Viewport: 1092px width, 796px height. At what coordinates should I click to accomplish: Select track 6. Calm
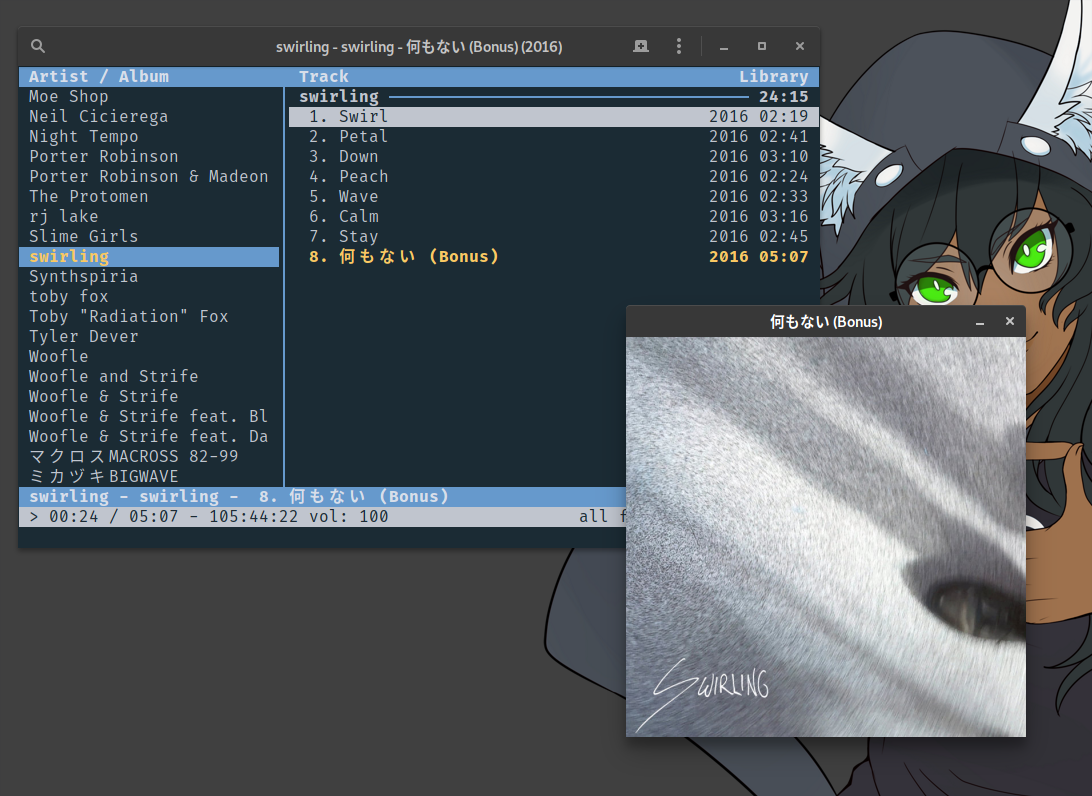point(554,217)
